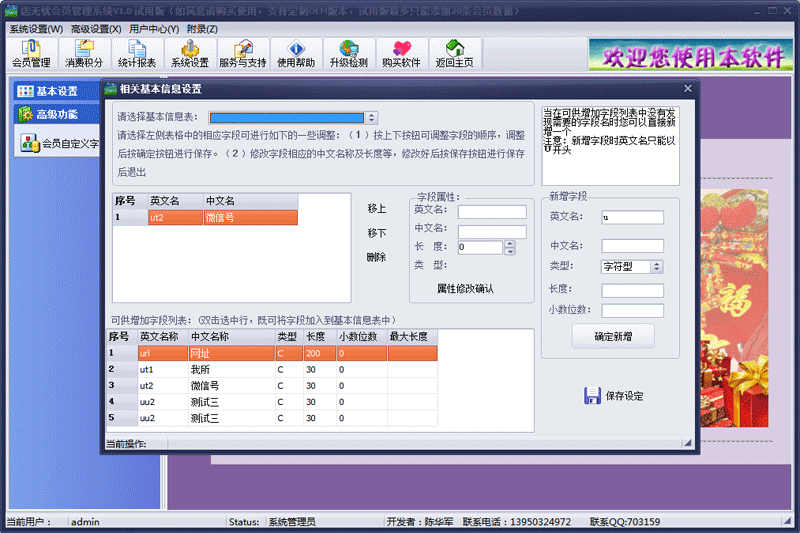Click 系统管理员 status bar text
The image size is (800, 533).
pos(292,522)
